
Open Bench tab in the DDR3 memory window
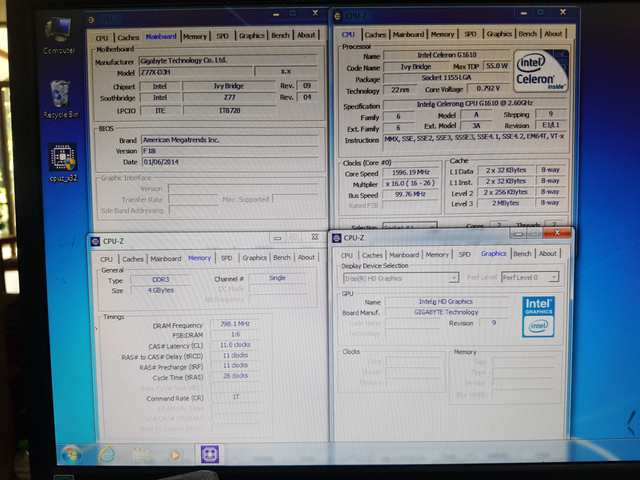(282, 258)
